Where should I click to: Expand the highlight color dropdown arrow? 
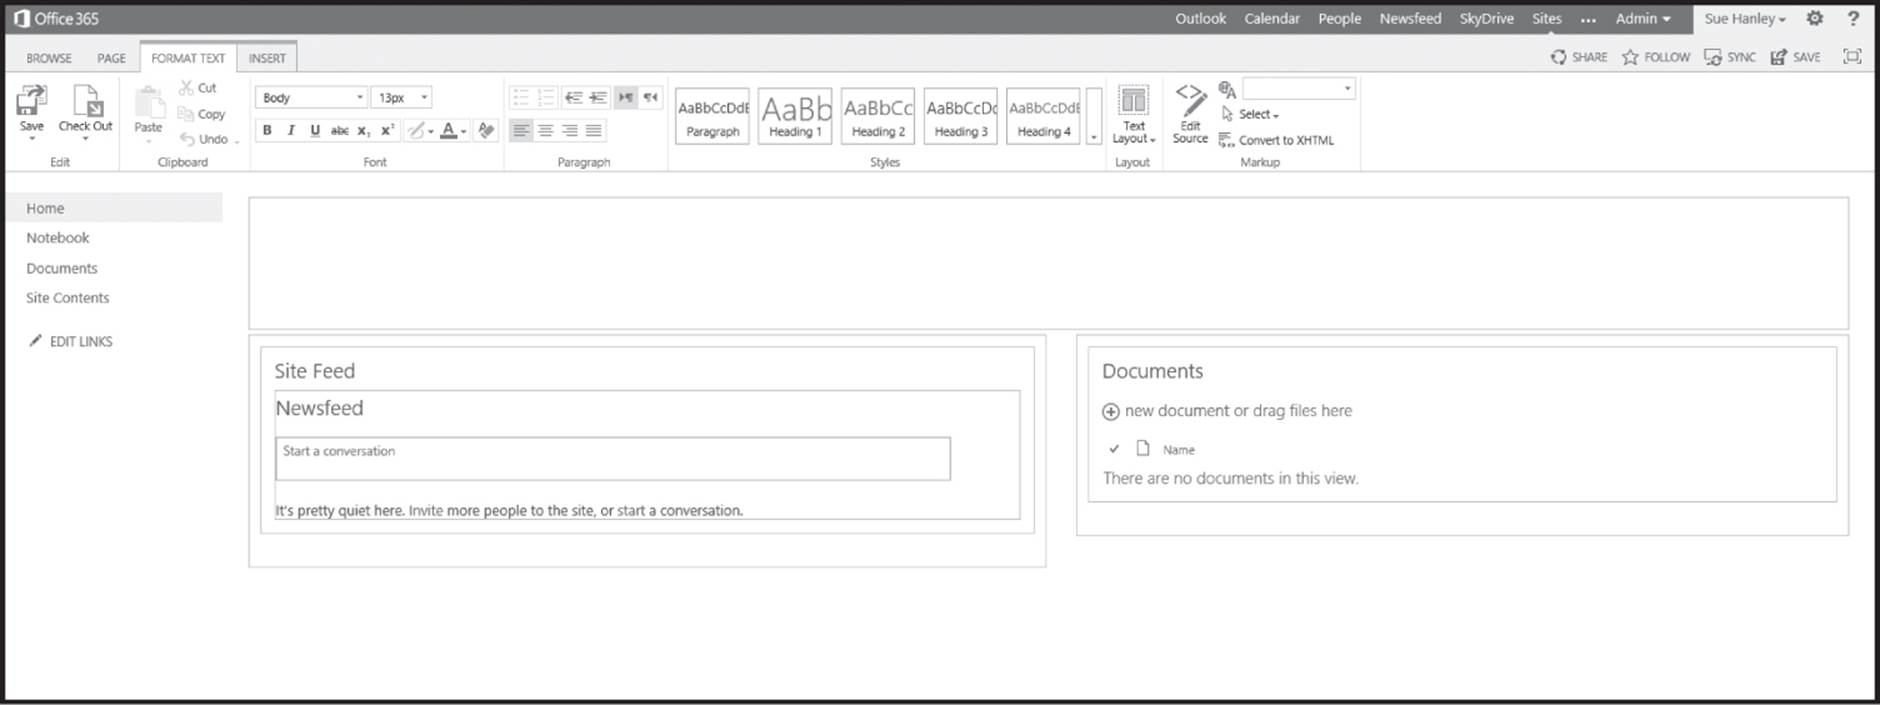click(431, 131)
